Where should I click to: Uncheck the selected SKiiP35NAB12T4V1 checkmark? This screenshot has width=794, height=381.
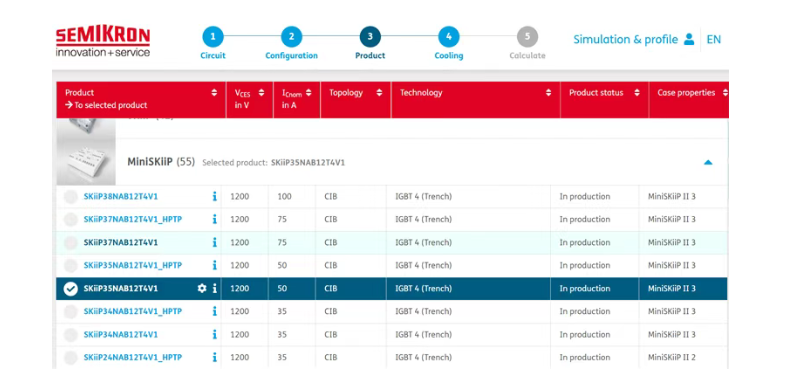pos(71,289)
